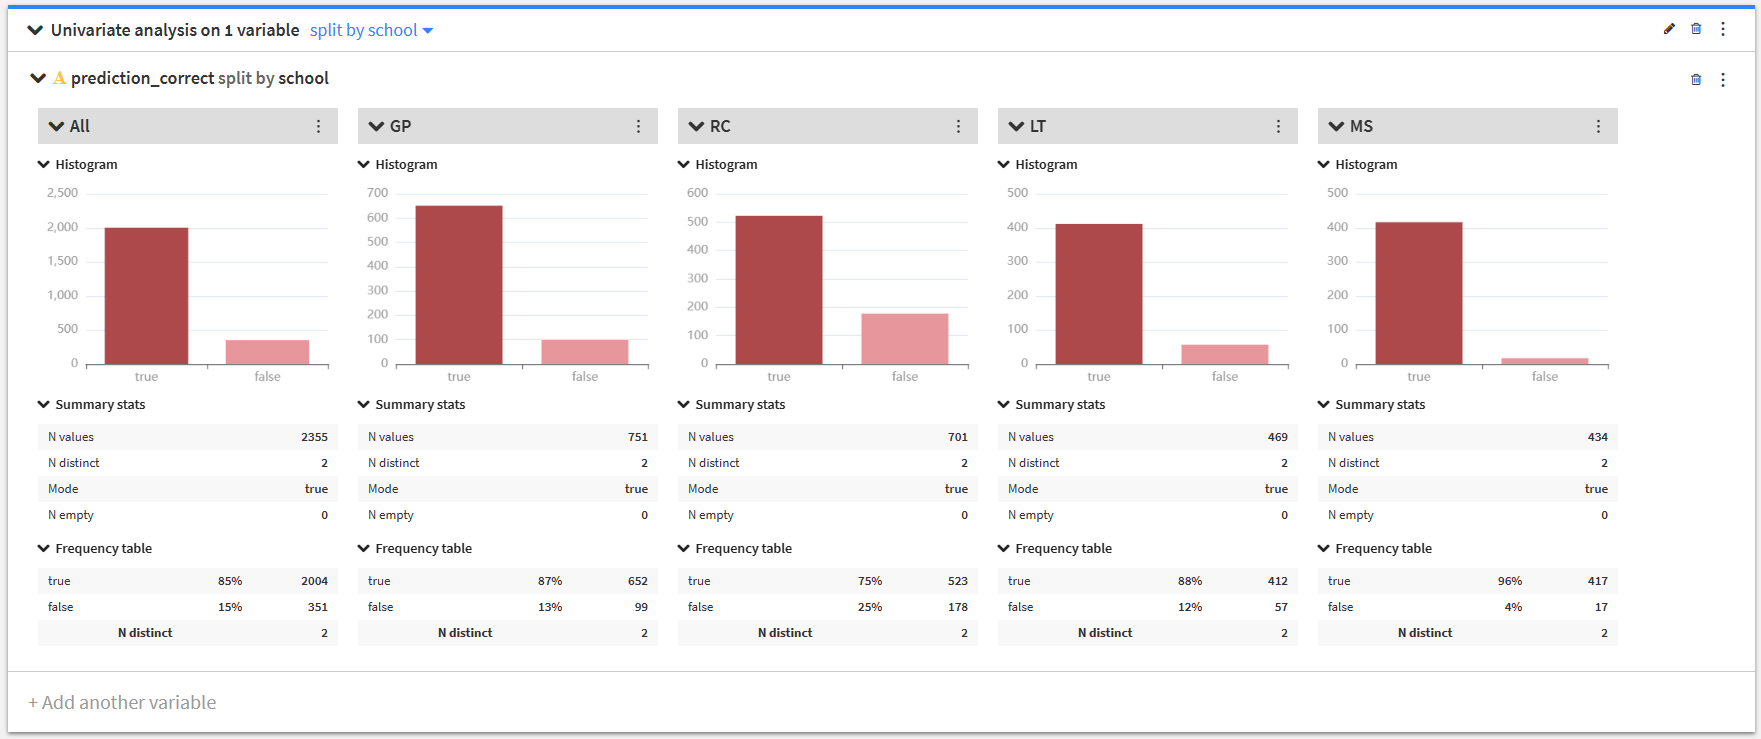
Task: Collapse the prediction_correct split by school section
Action: (x=38, y=78)
